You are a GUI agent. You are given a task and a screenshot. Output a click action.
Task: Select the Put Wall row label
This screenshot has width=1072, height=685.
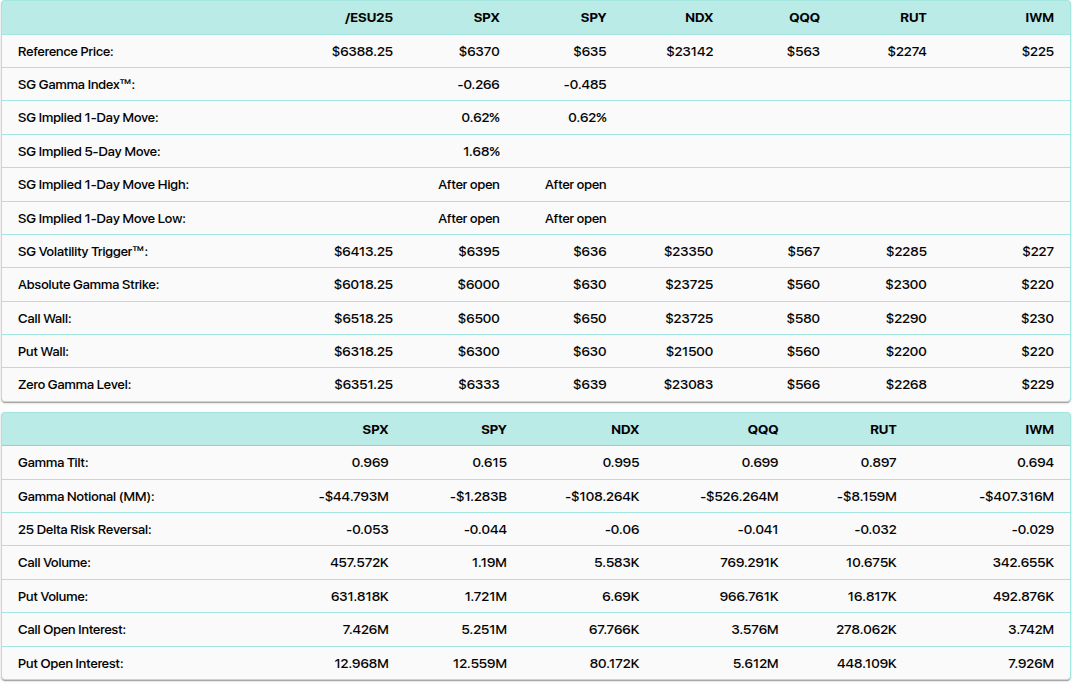pyautogui.click(x=43, y=351)
